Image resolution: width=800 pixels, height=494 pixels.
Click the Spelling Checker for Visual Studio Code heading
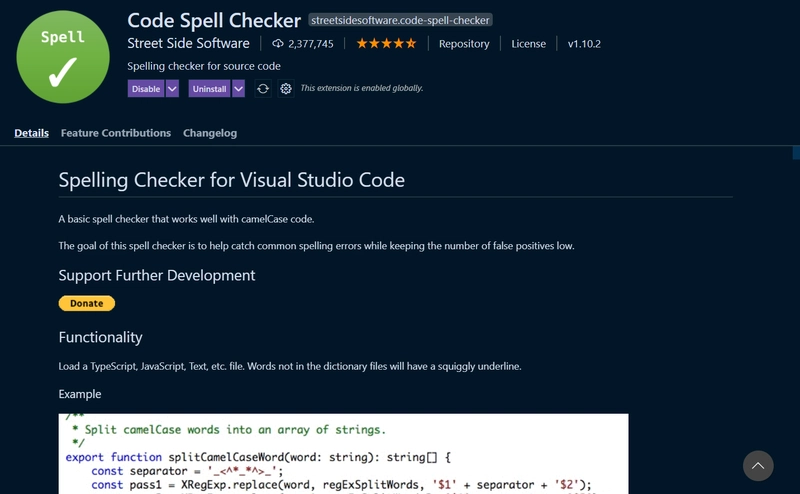click(232, 180)
